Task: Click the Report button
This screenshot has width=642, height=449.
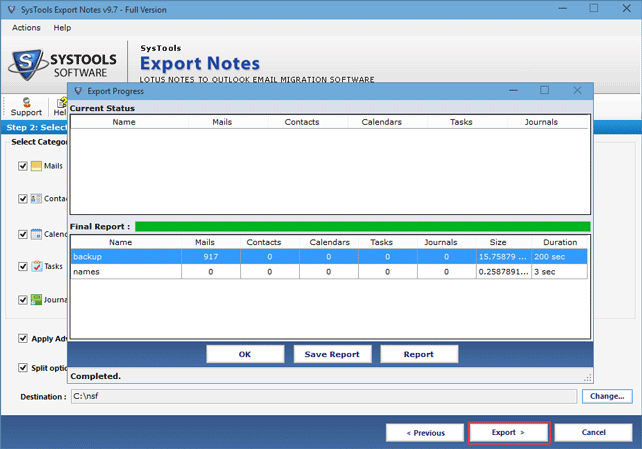Action: 418,354
